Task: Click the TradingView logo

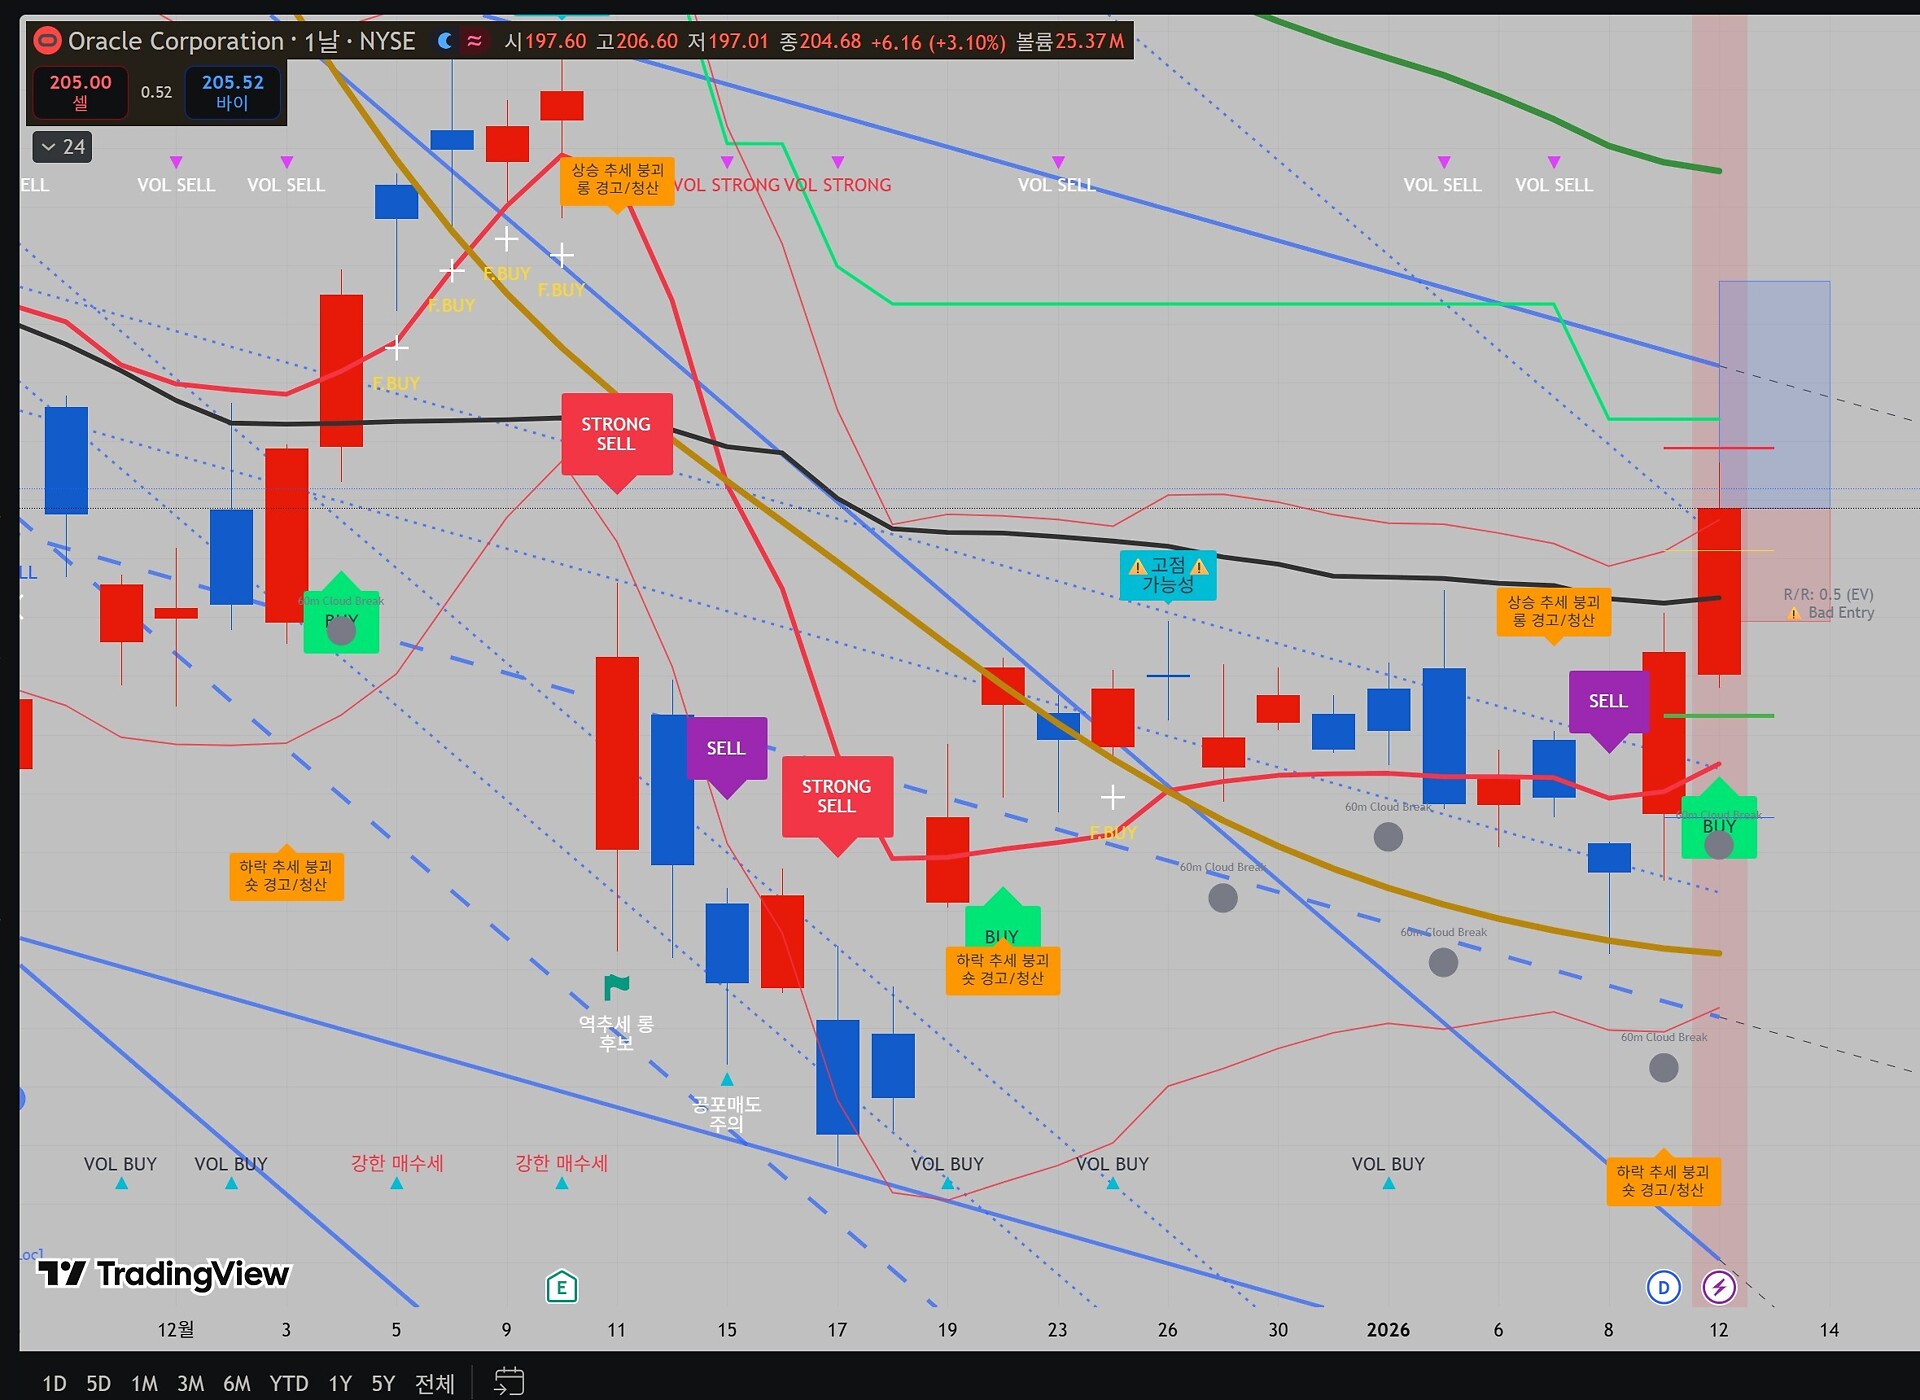Action: (164, 1273)
